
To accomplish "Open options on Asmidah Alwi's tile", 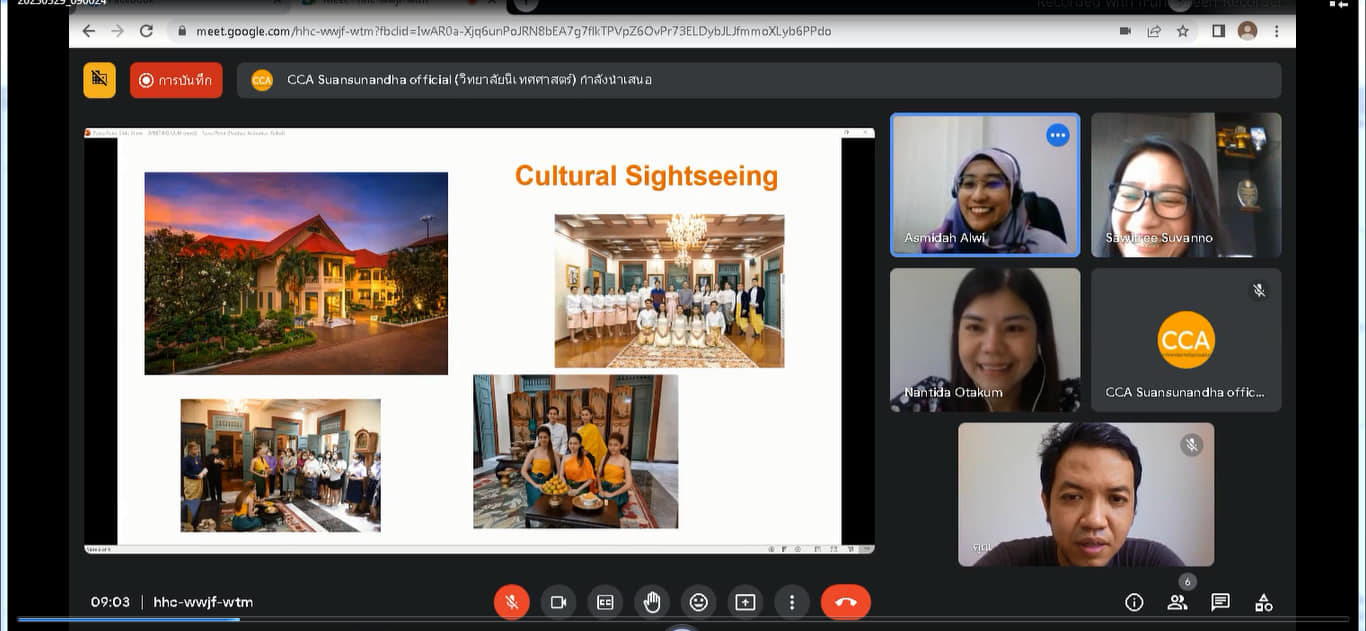I will pos(1057,135).
